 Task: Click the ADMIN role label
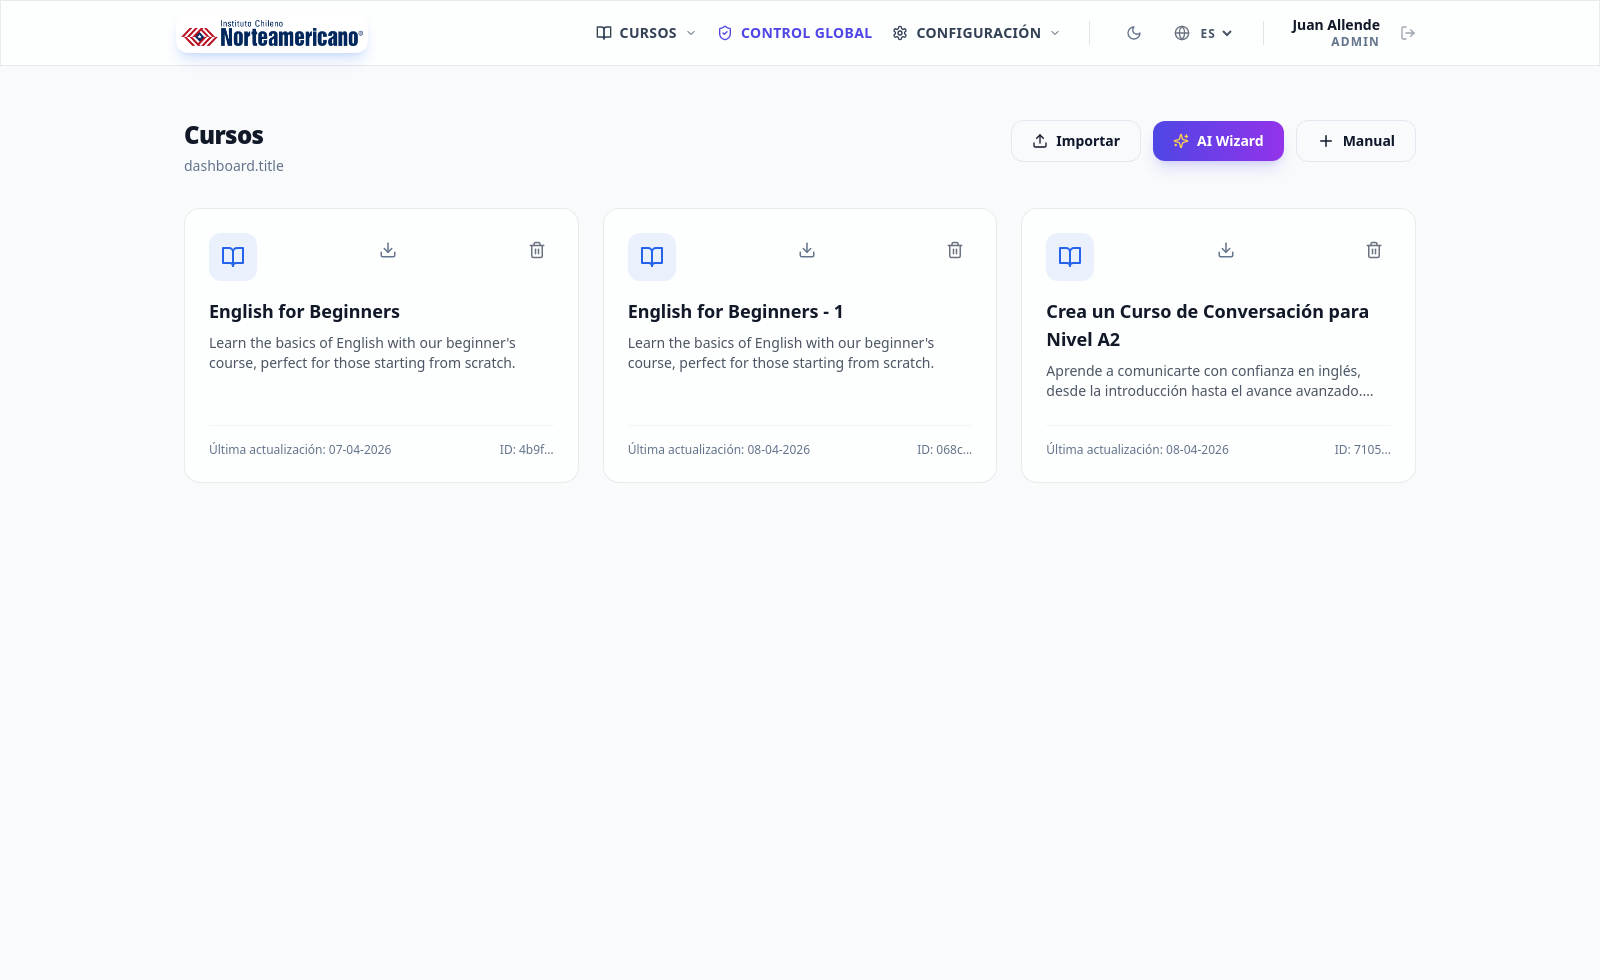click(x=1355, y=42)
